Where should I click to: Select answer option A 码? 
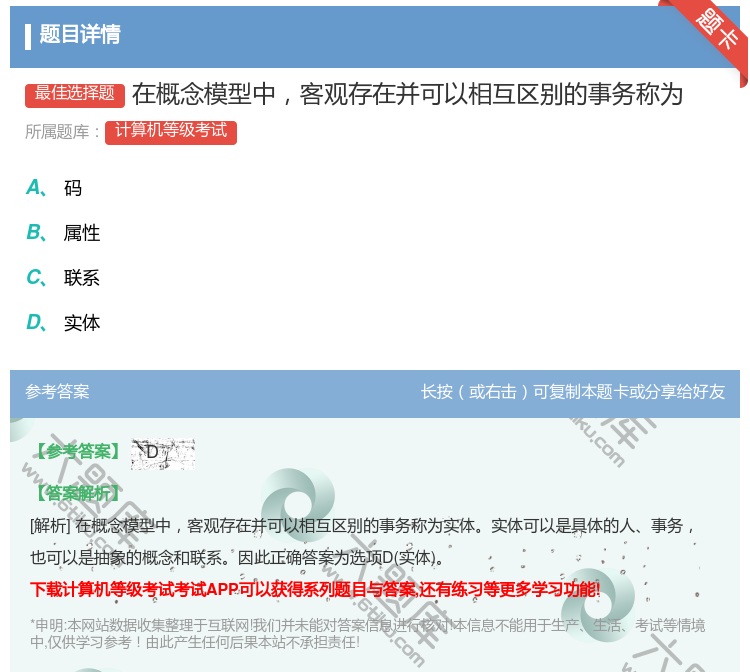pos(54,188)
